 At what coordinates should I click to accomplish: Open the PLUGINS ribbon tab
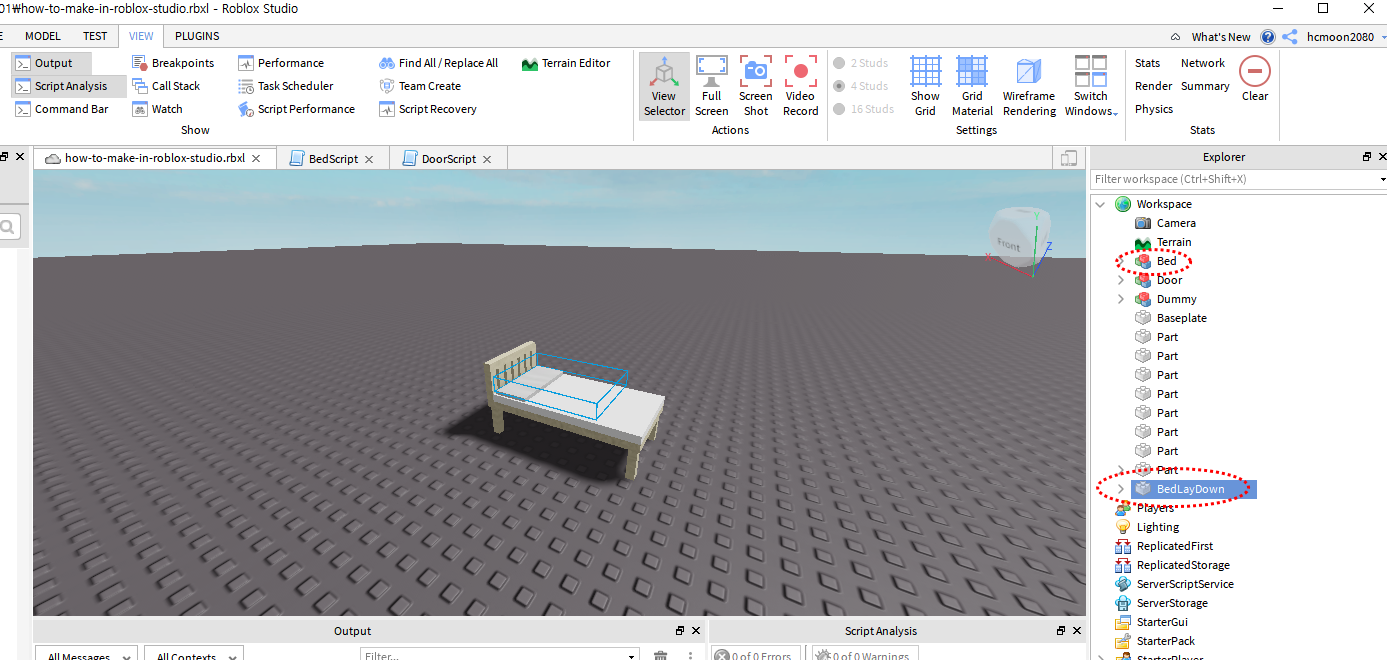coord(197,36)
